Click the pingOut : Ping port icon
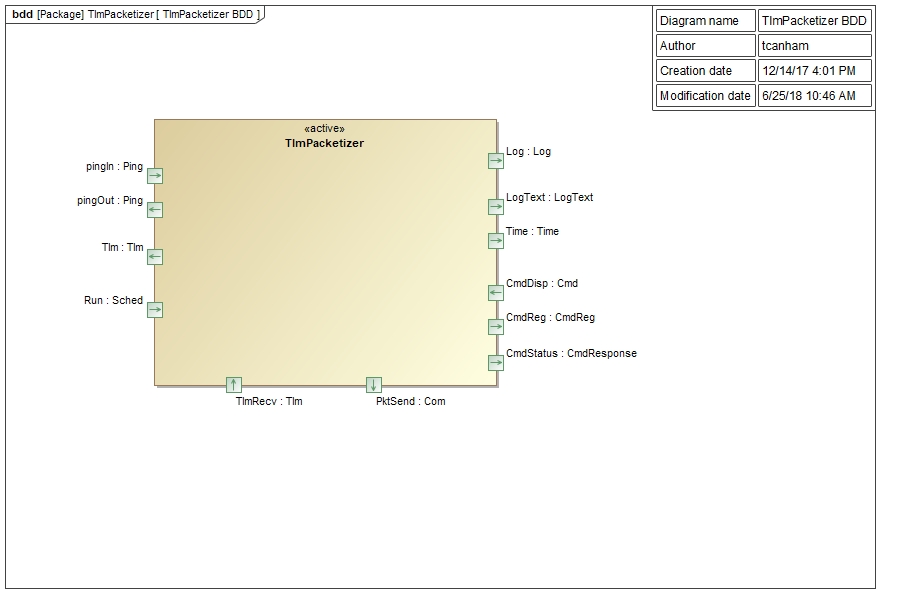 pos(155,210)
